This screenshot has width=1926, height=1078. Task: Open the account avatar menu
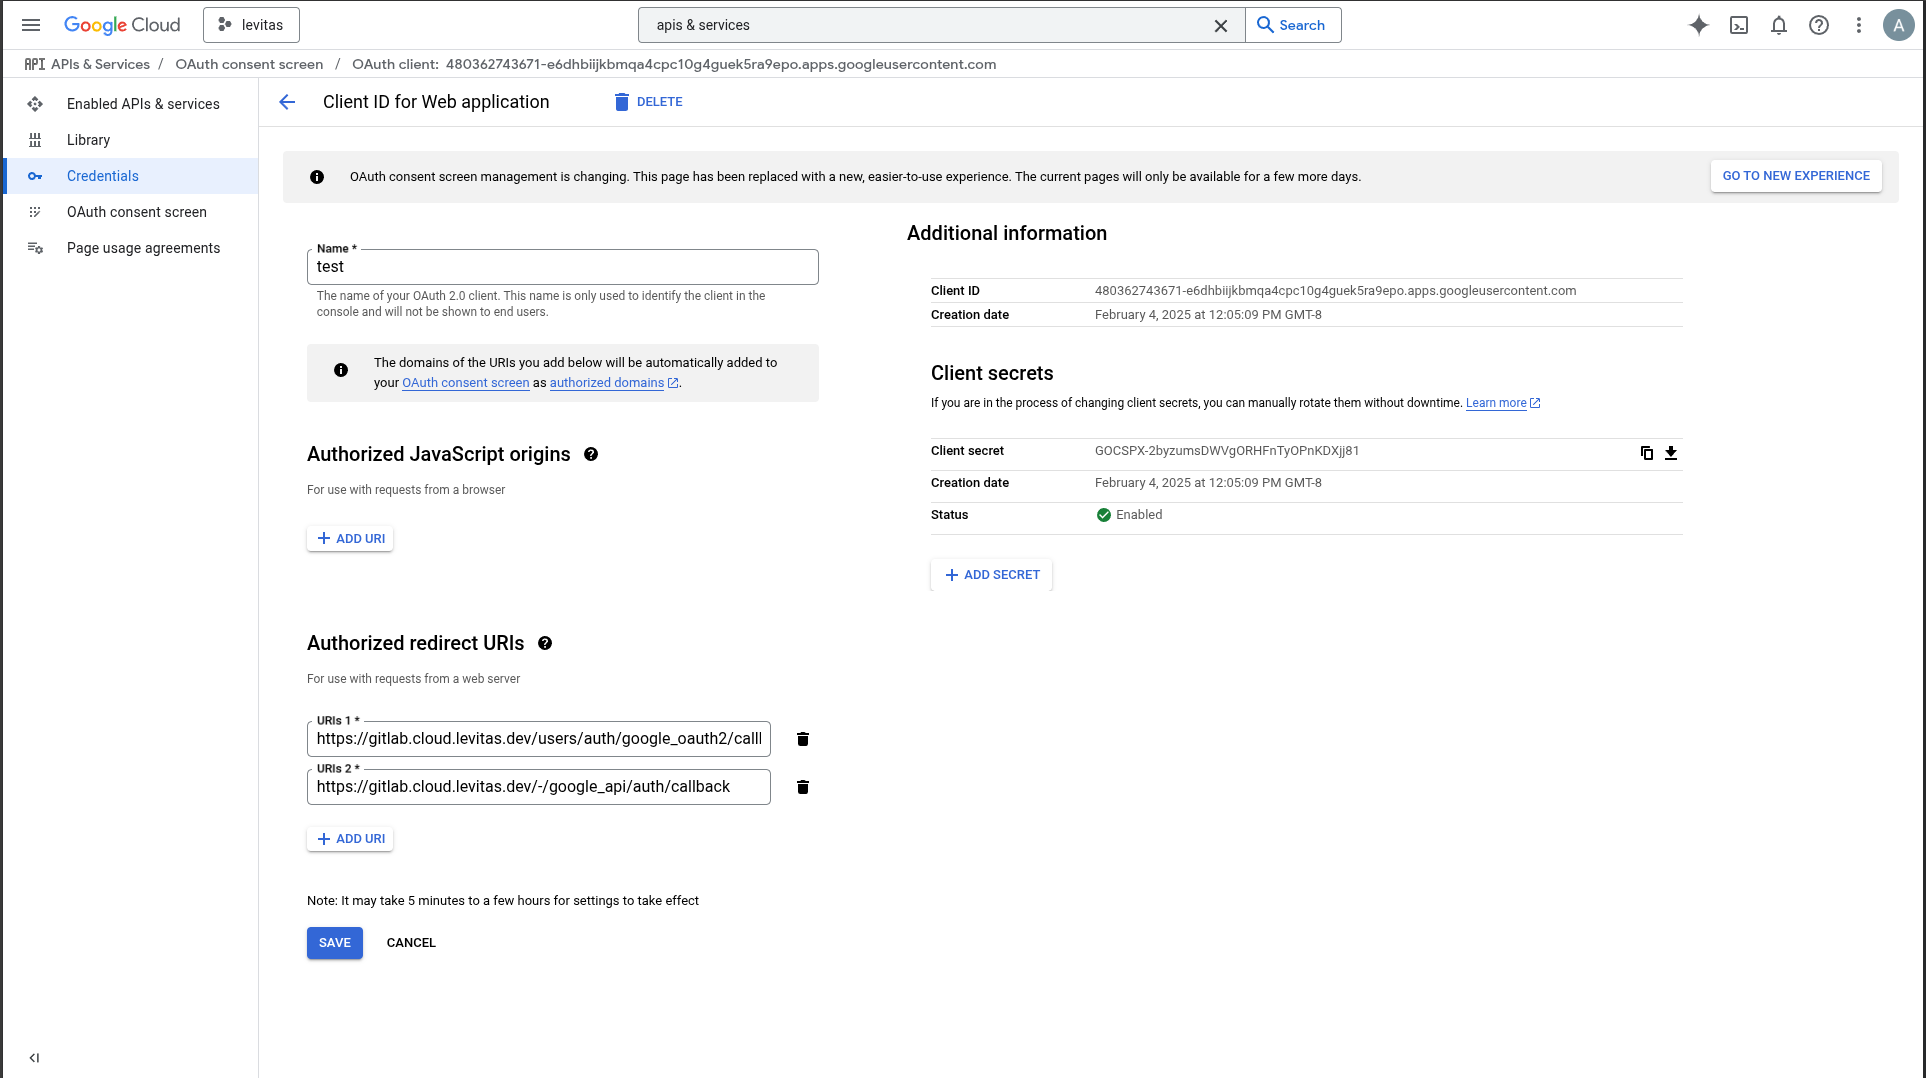[1899, 25]
